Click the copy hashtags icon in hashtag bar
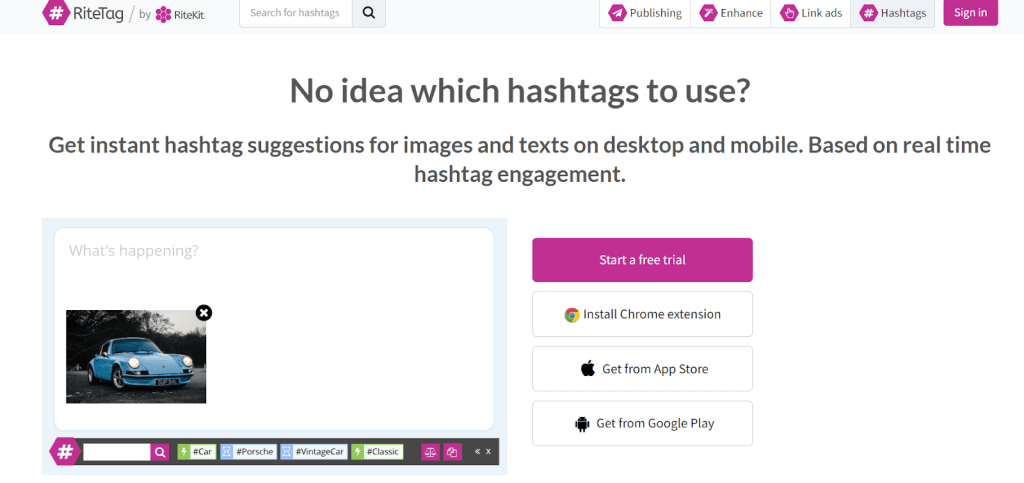This screenshot has width=1024, height=483. tap(452, 452)
